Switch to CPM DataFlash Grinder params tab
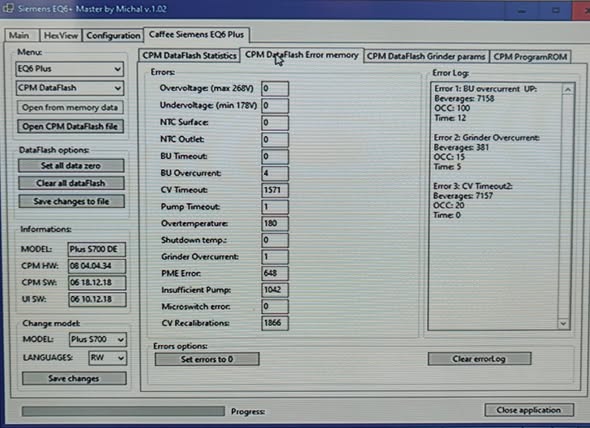 click(426, 56)
